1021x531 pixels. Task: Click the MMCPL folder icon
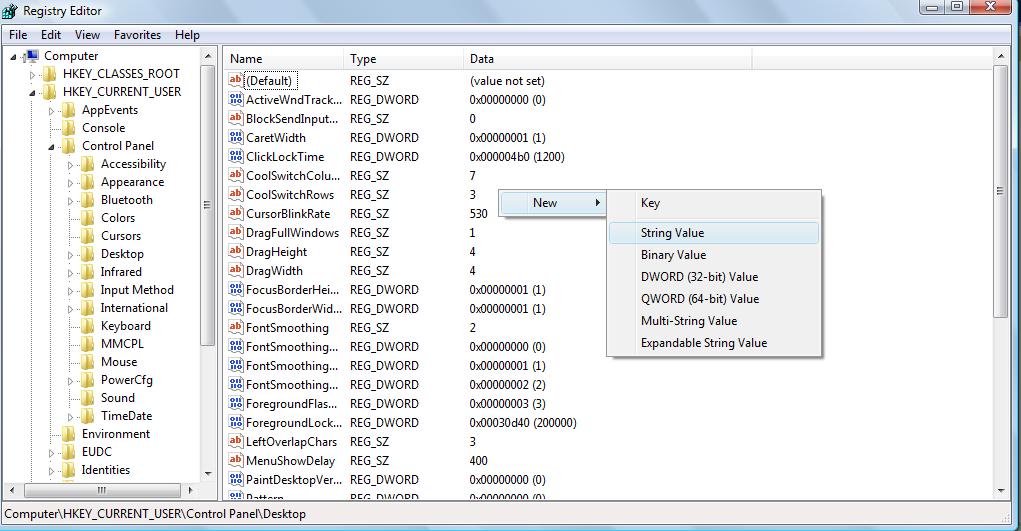click(x=87, y=344)
